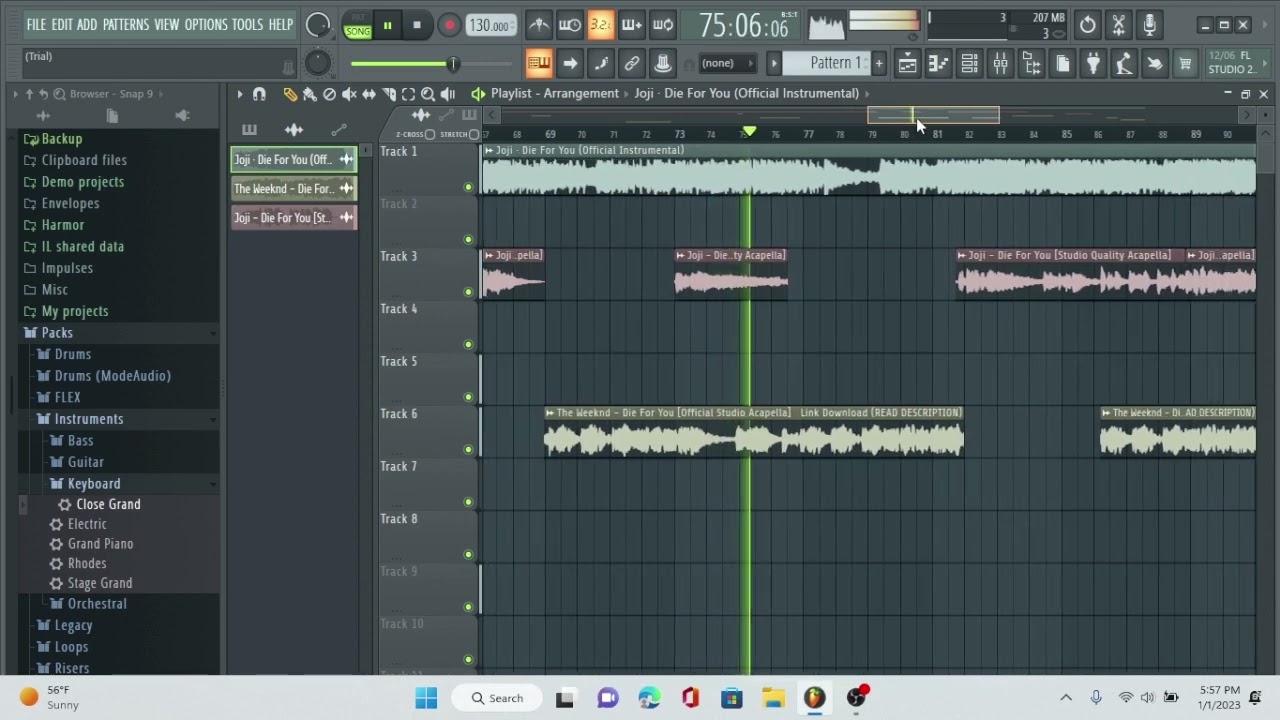Open the undo history circular arrow icon
Image resolution: width=1280 pixels, height=720 pixels.
(1087, 25)
